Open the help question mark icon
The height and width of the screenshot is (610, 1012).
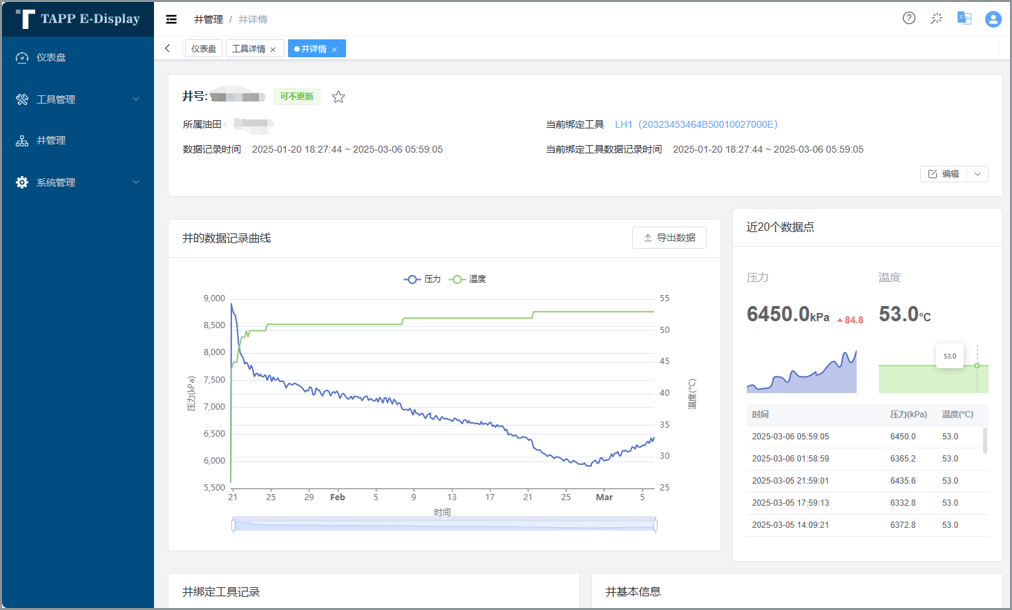click(909, 18)
